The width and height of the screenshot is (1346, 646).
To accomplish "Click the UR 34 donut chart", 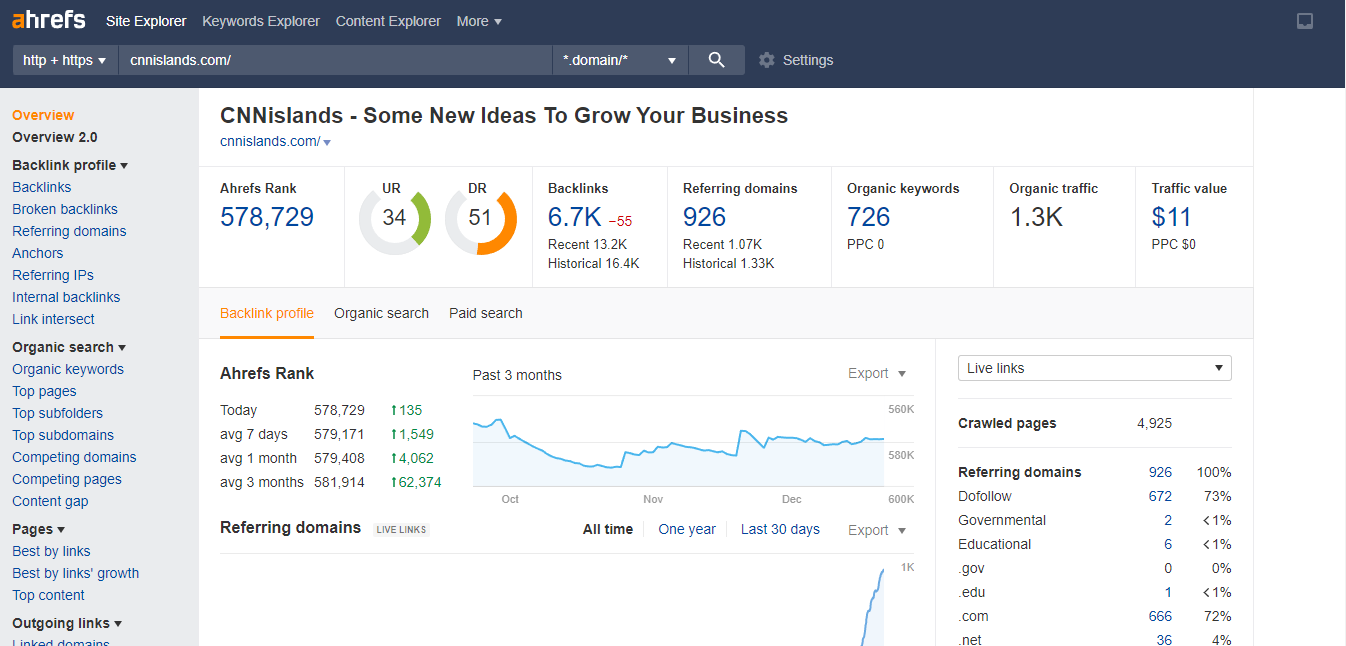I will (394, 217).
